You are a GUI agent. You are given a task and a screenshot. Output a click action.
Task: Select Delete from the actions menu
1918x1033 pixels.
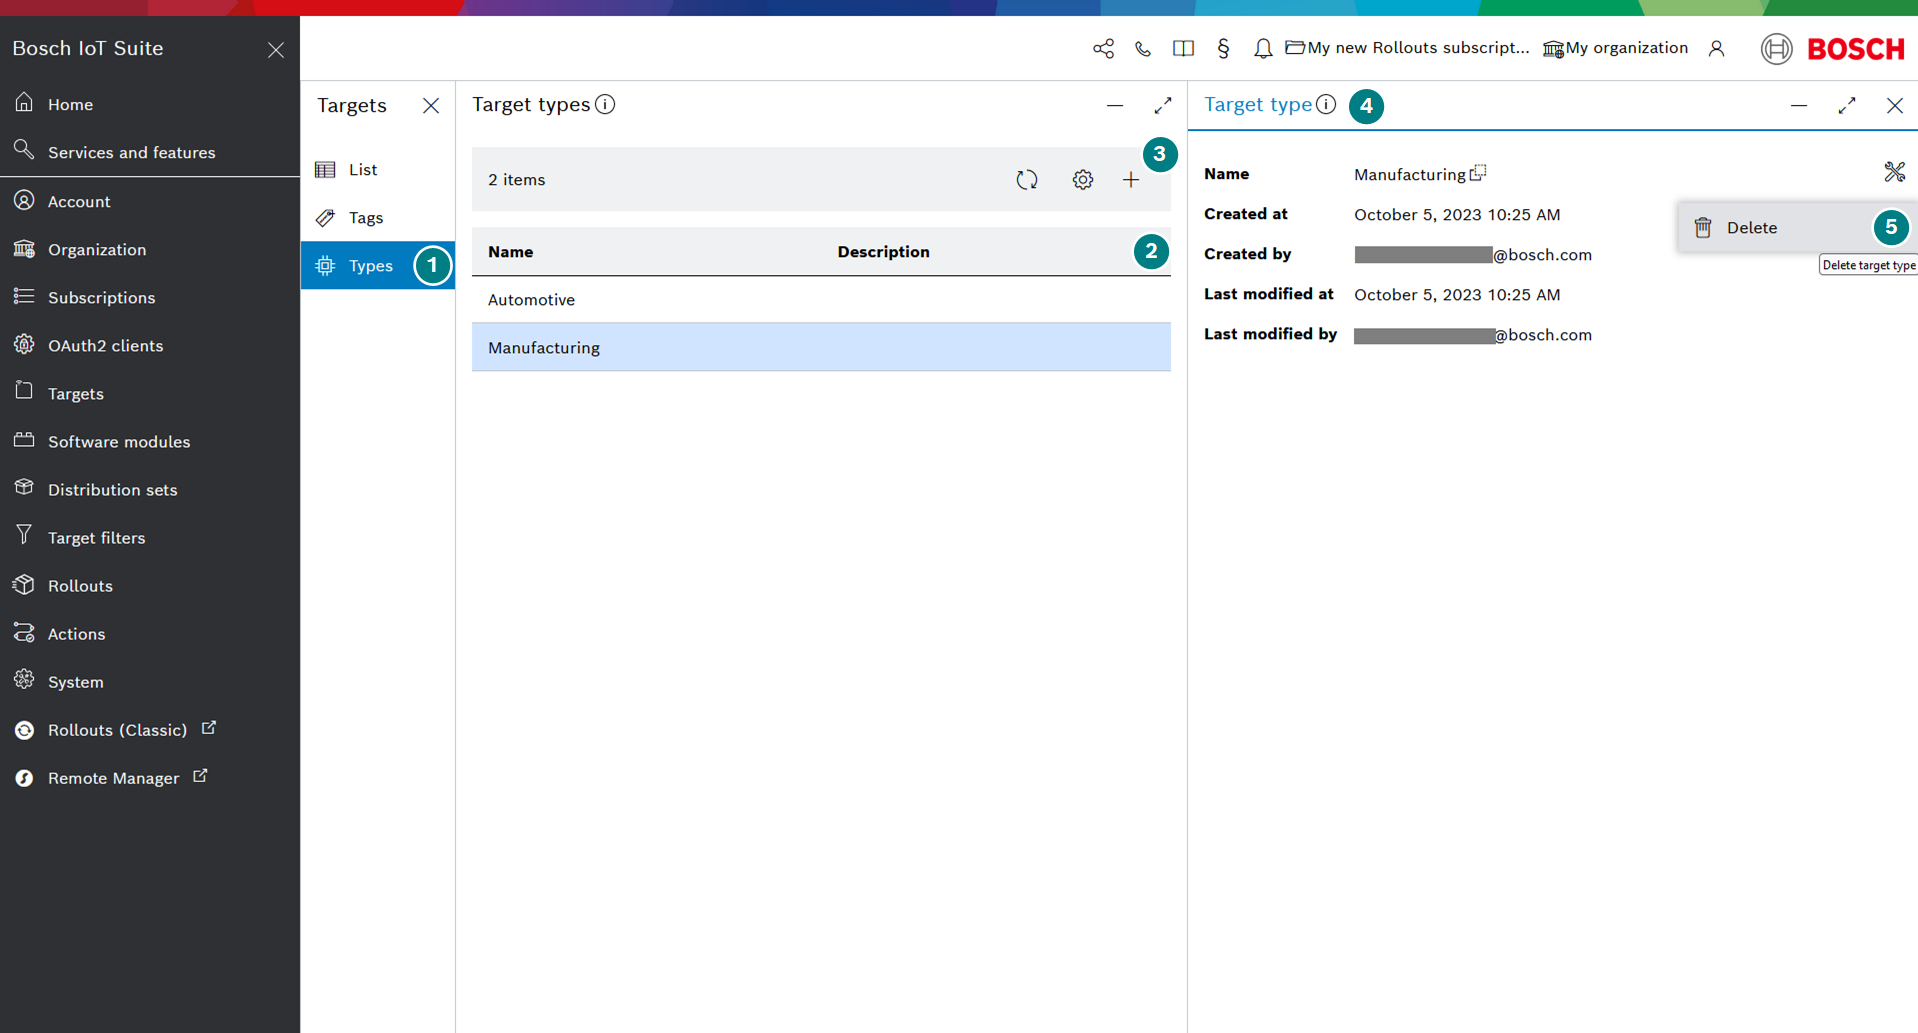click(x=1751, y=228)
